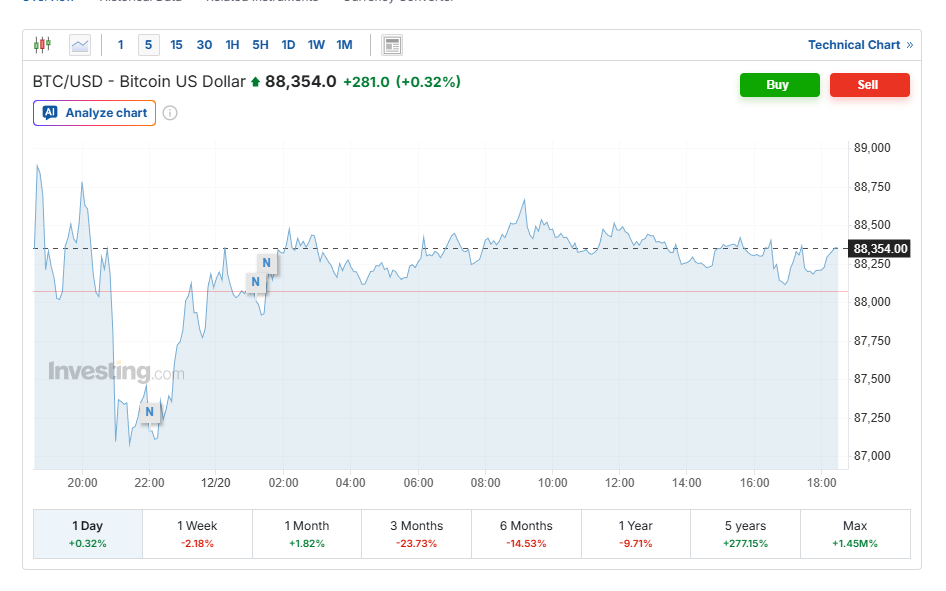Choose the 1W interval option
Screen dimensions: 946x591
[x=316, y=45]
